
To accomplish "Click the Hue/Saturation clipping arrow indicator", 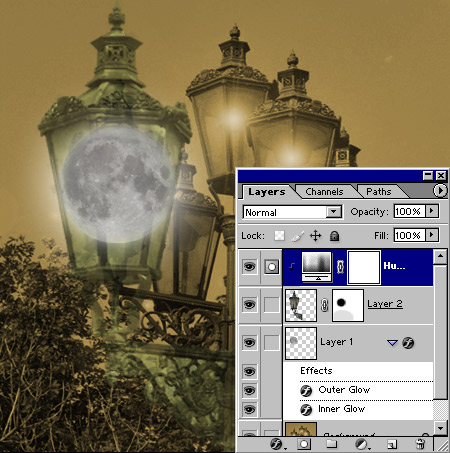I will 292,266.
